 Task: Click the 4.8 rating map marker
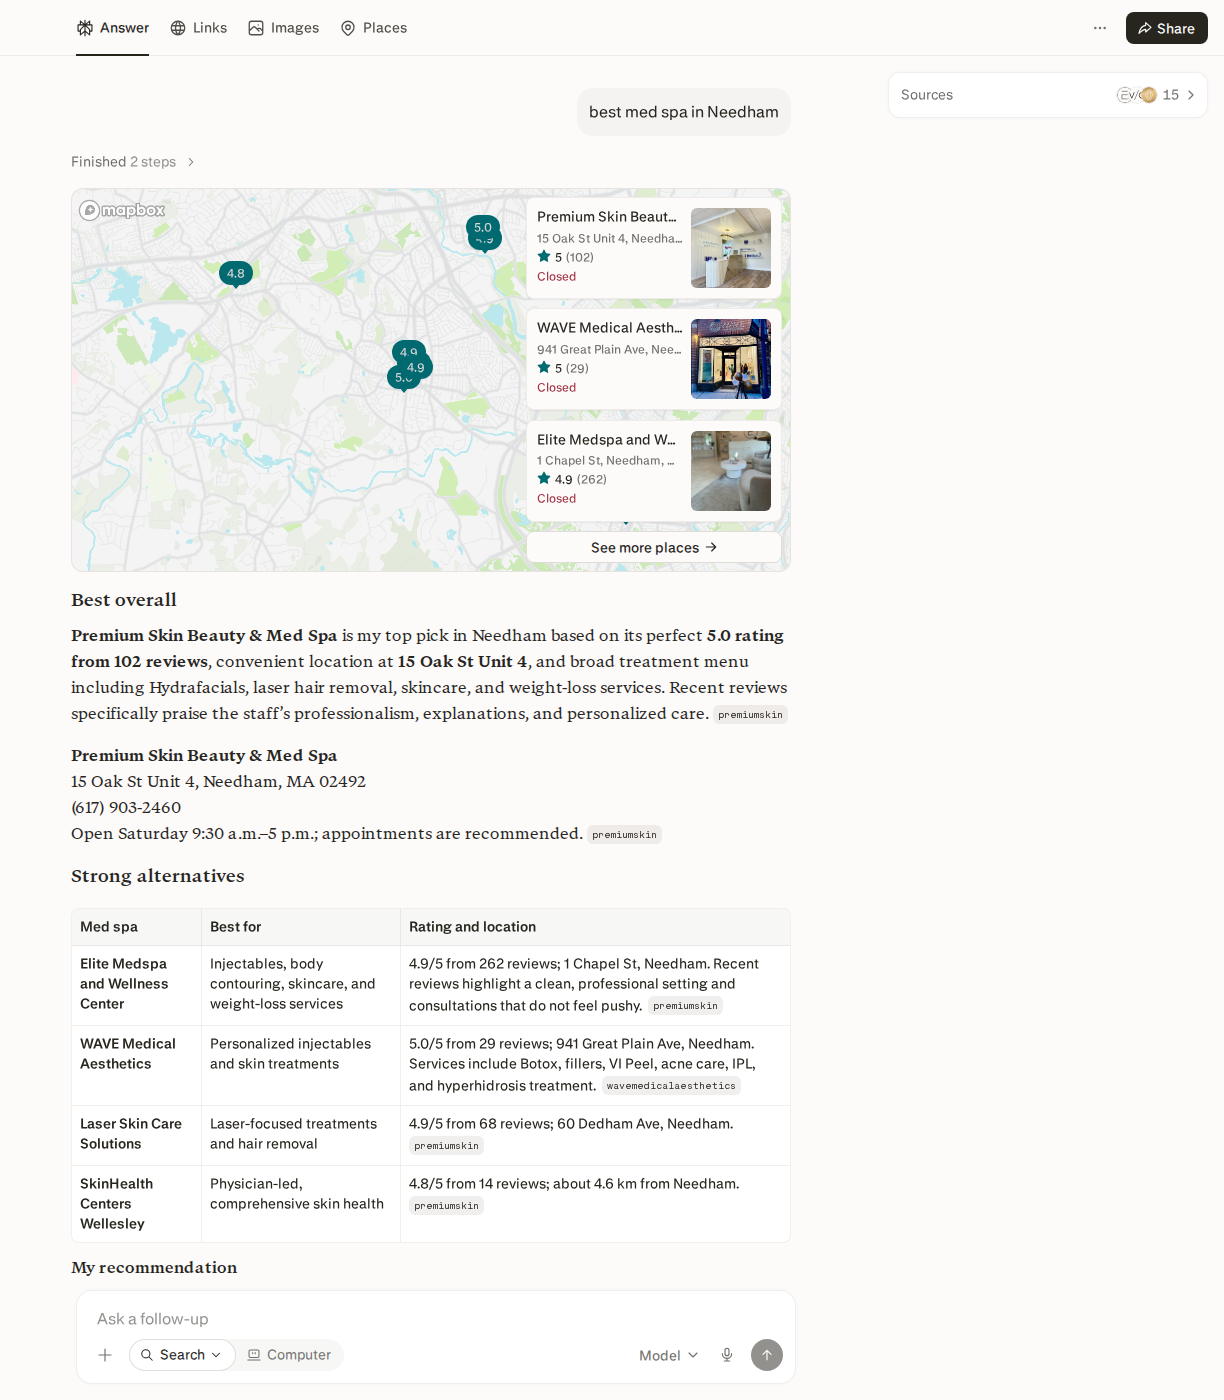(236, 274)
